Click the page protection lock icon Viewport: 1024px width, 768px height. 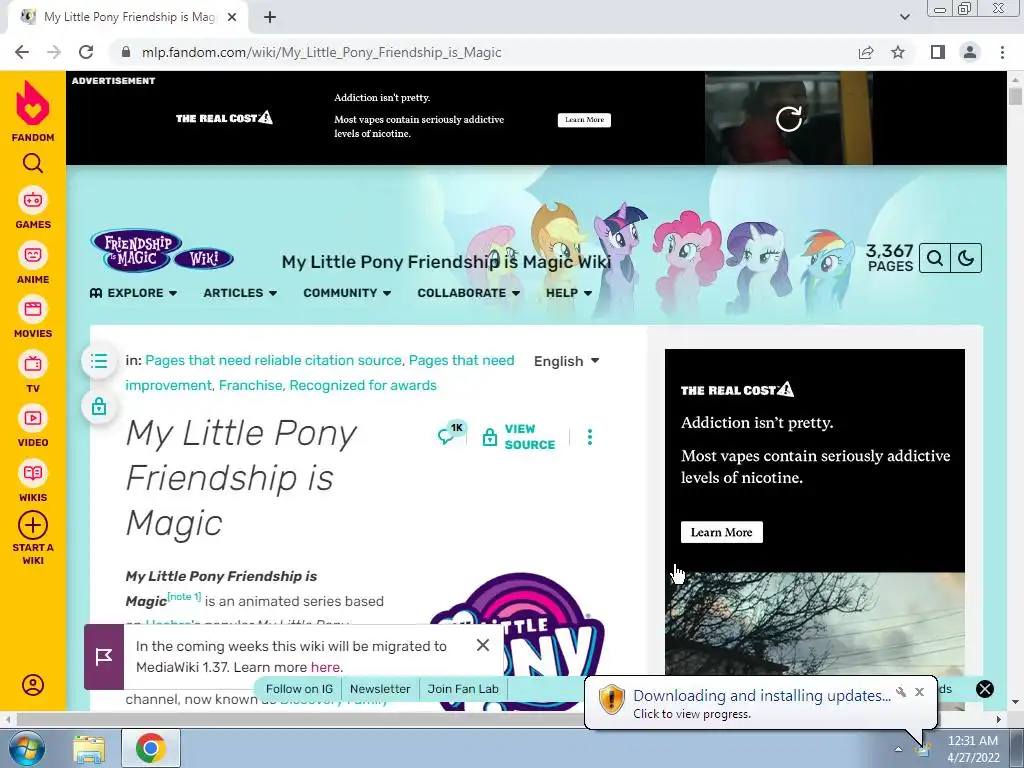coord(99,406)
